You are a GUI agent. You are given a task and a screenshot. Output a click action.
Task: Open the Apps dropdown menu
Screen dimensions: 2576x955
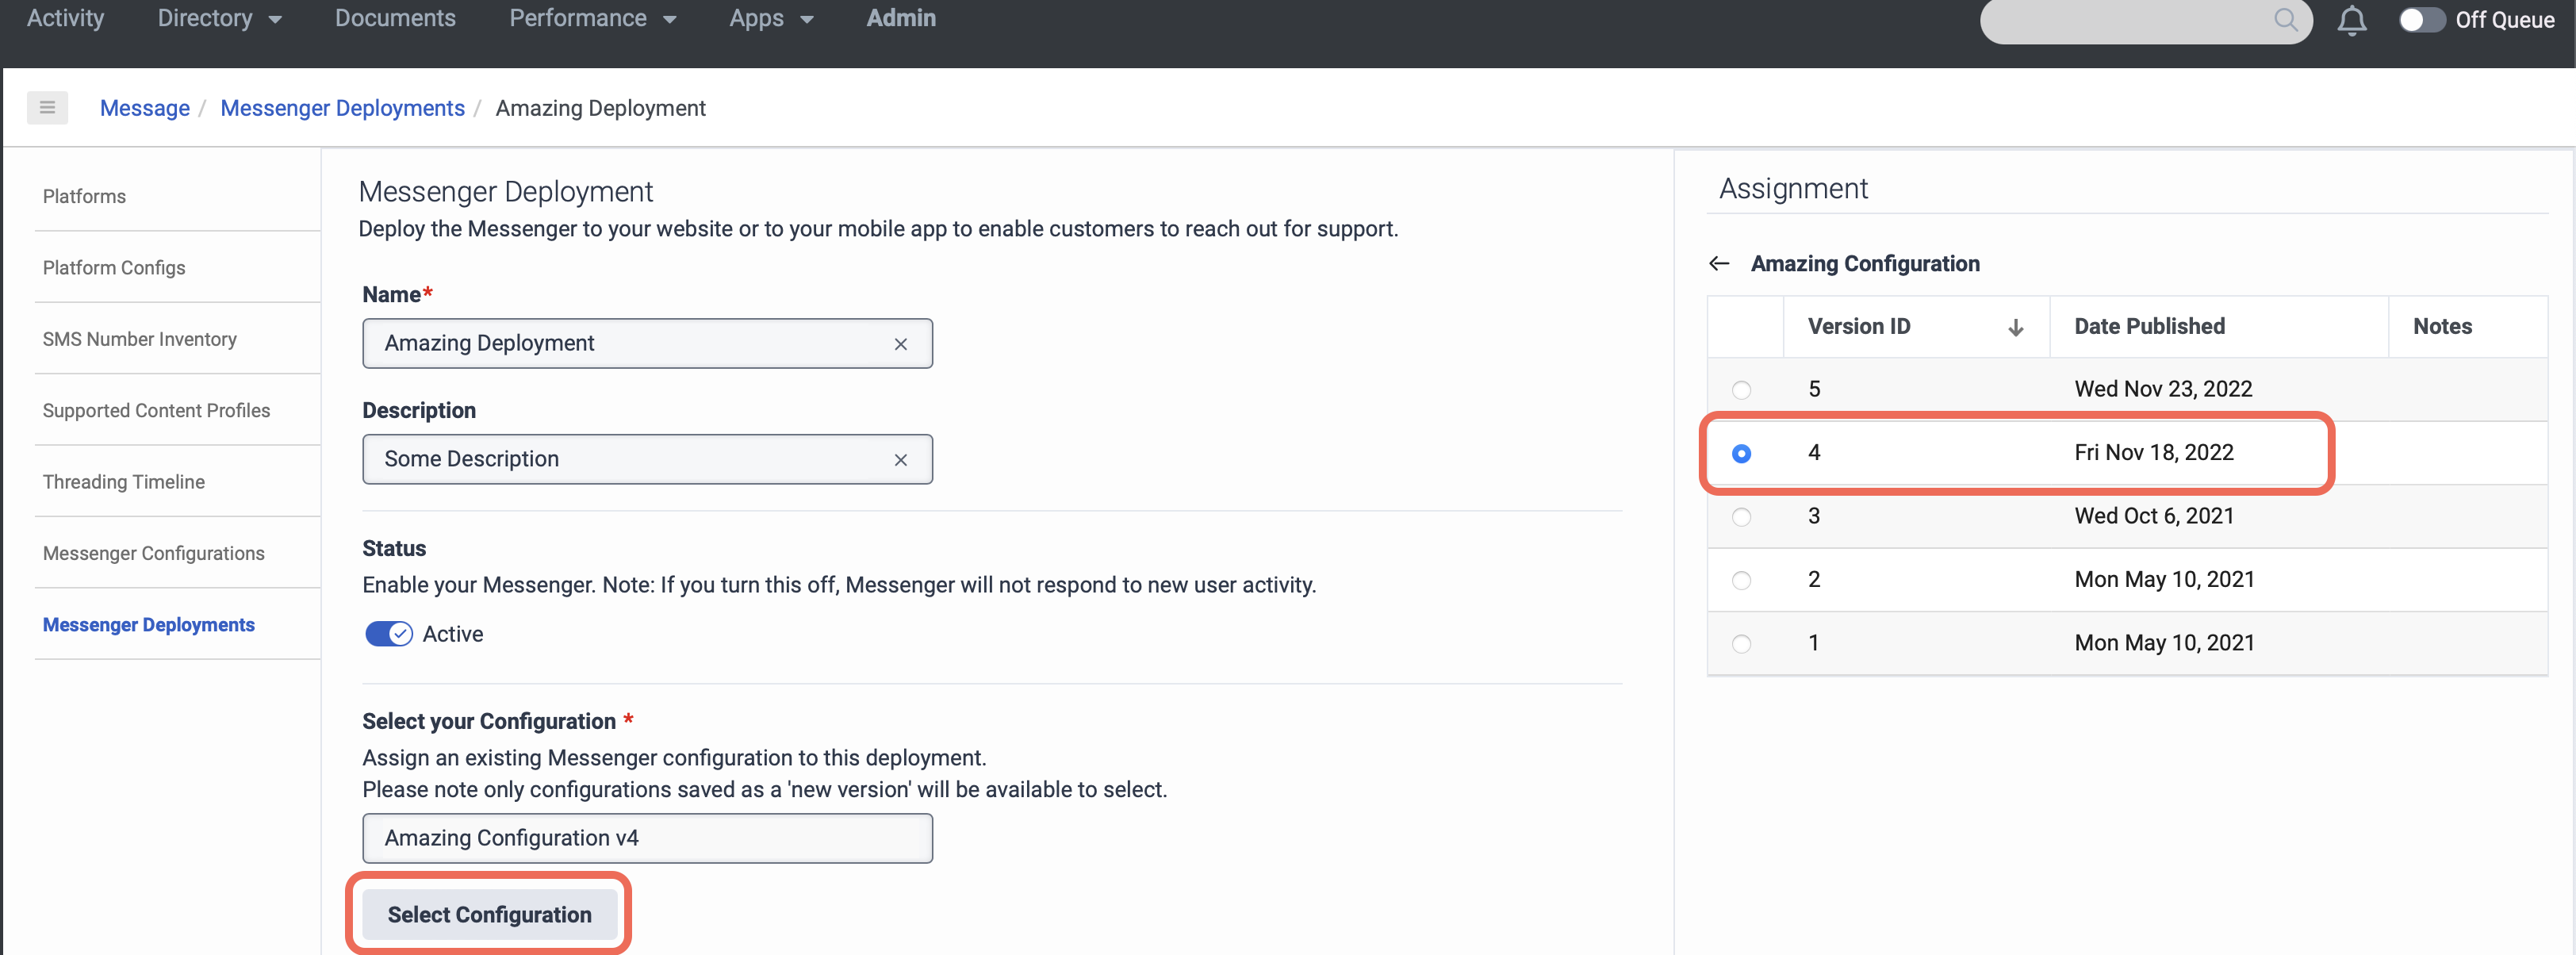pyautogui.click(x=770, y=18)
